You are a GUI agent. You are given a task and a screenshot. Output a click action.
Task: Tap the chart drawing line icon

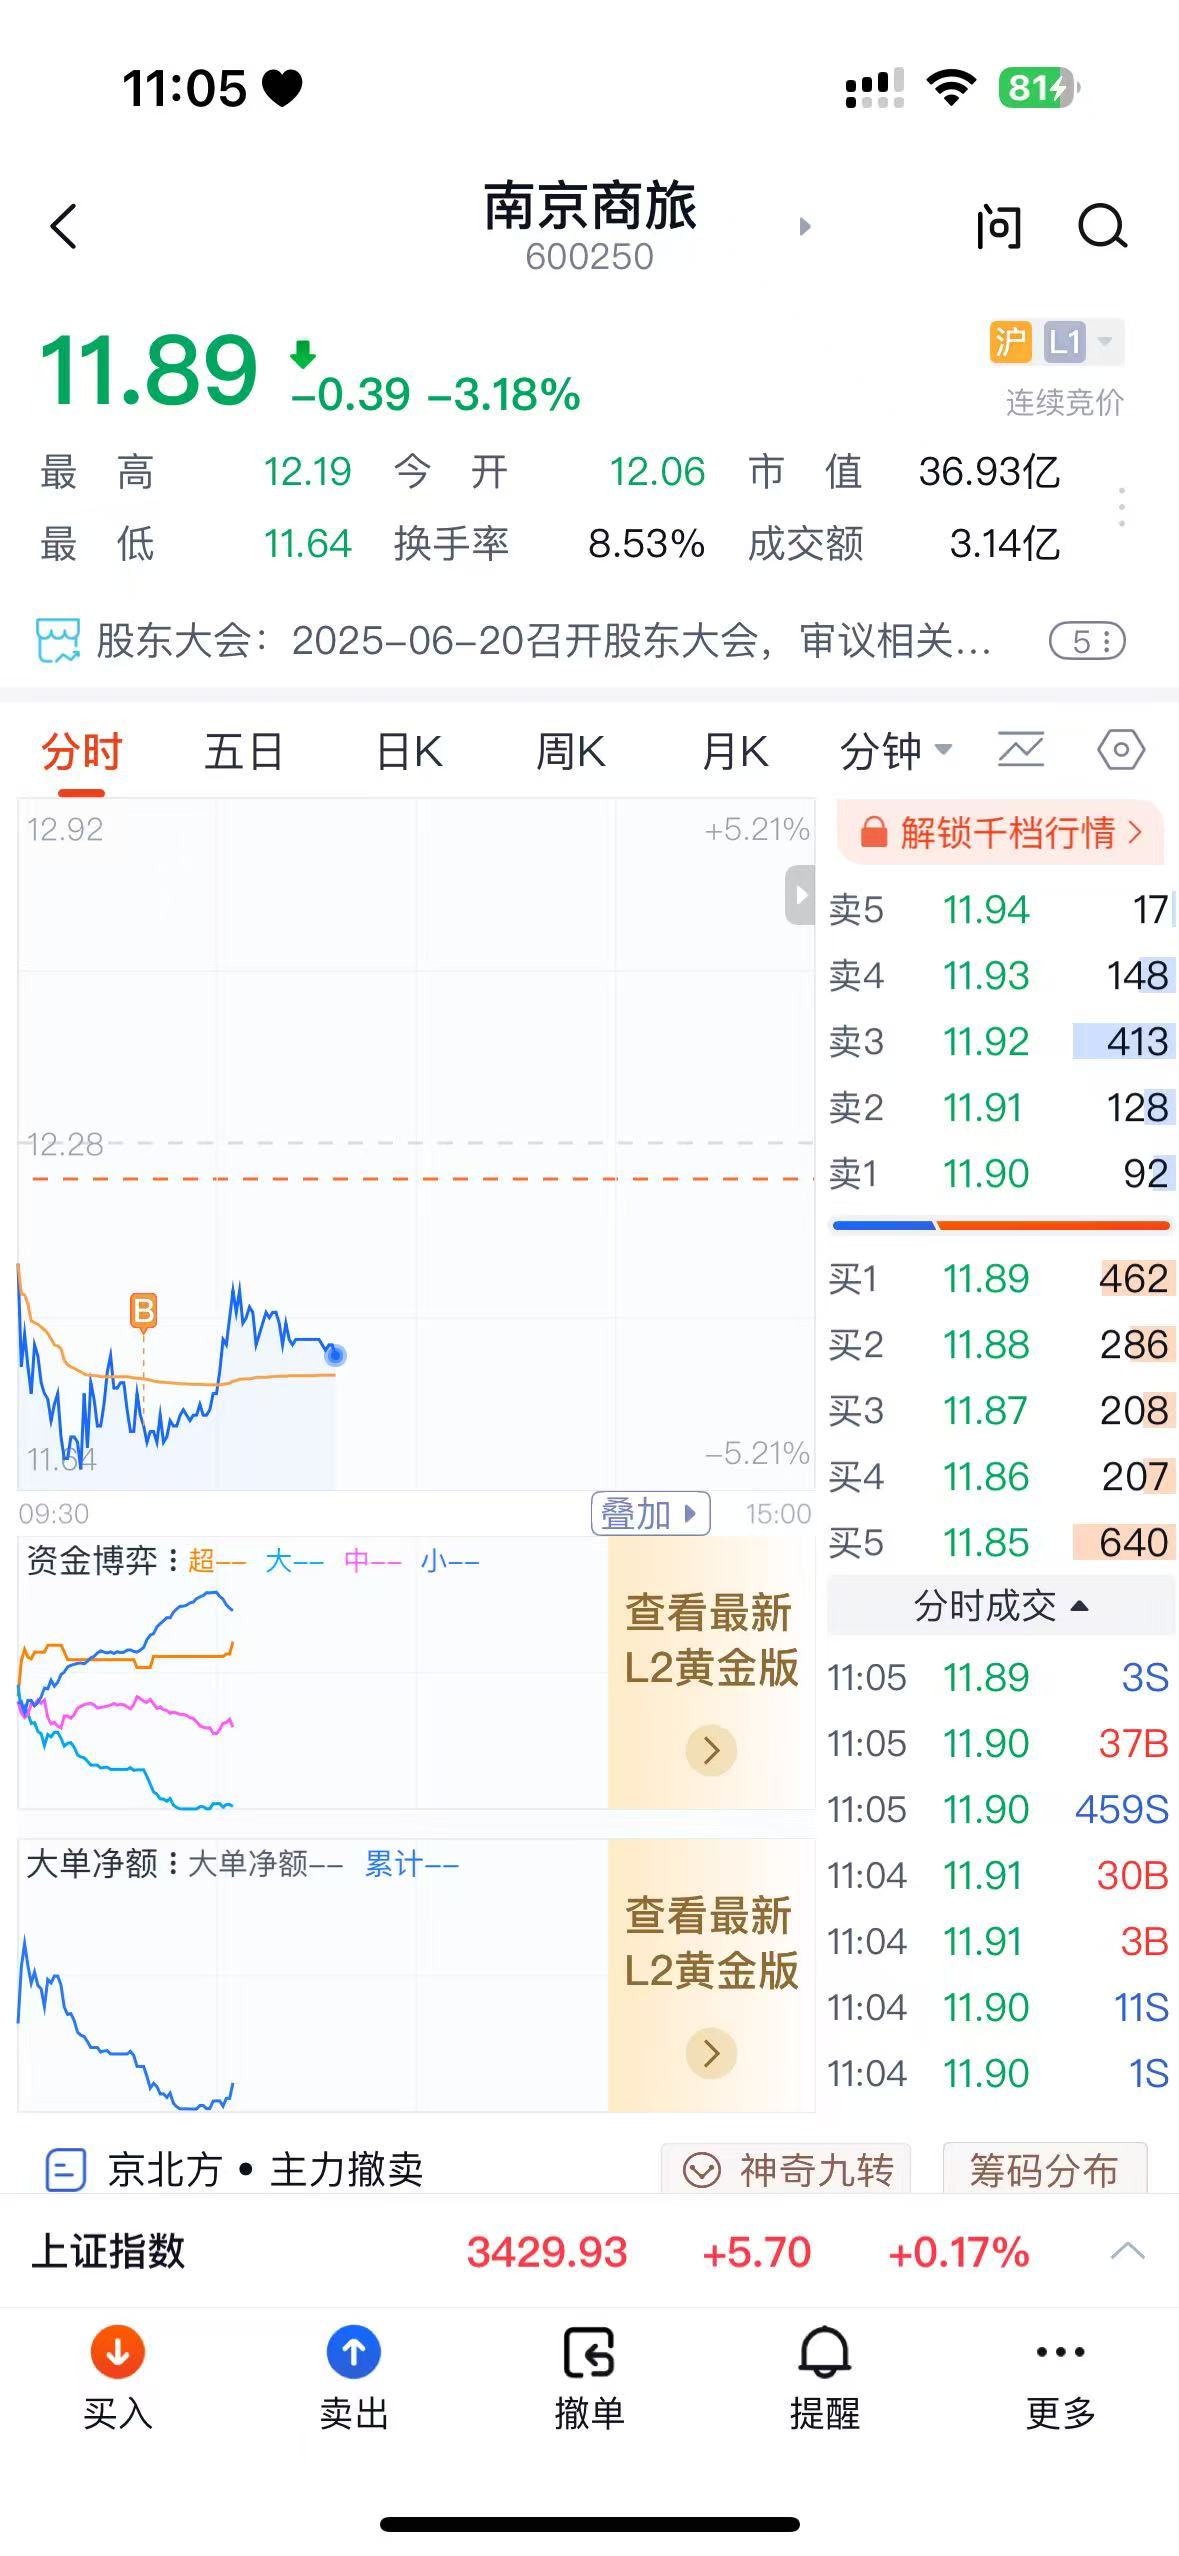[1021, 750]
